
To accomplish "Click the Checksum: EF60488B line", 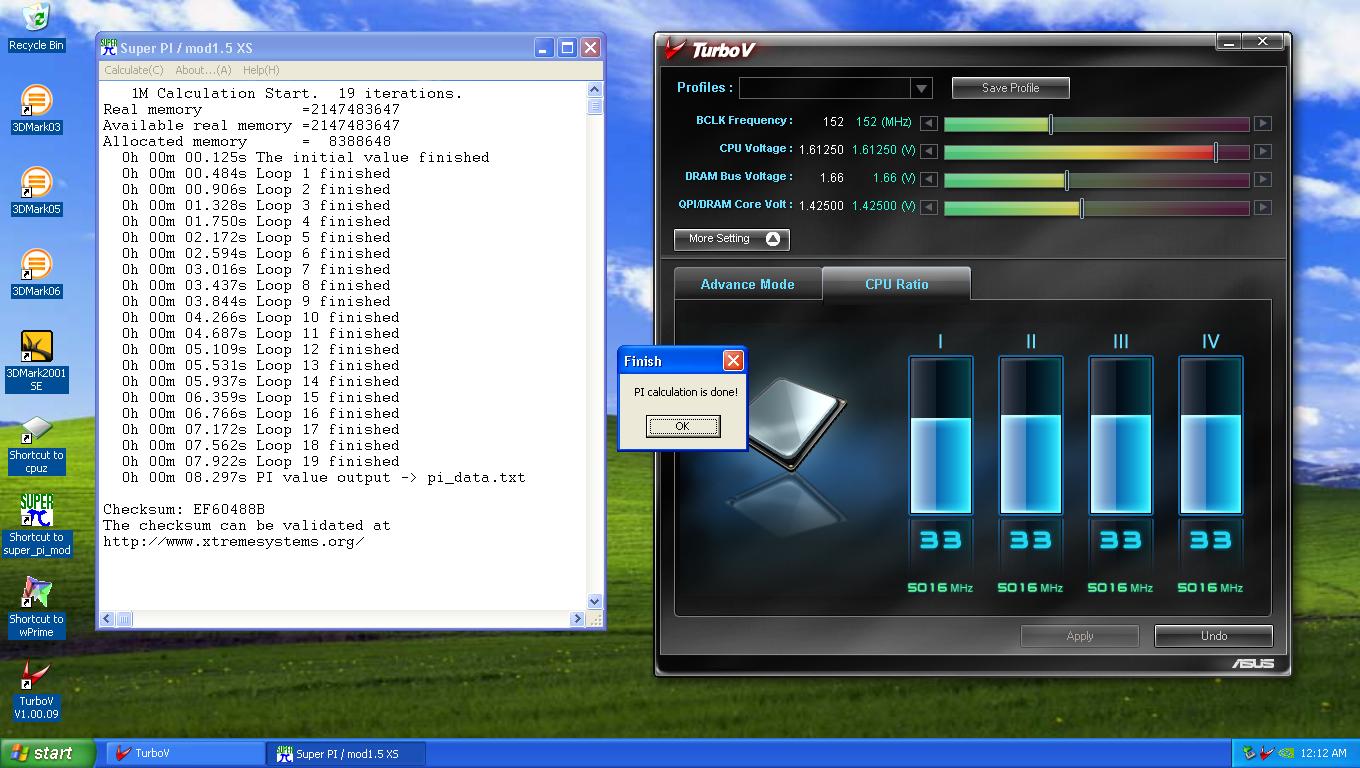I will [x=184, y=509].
